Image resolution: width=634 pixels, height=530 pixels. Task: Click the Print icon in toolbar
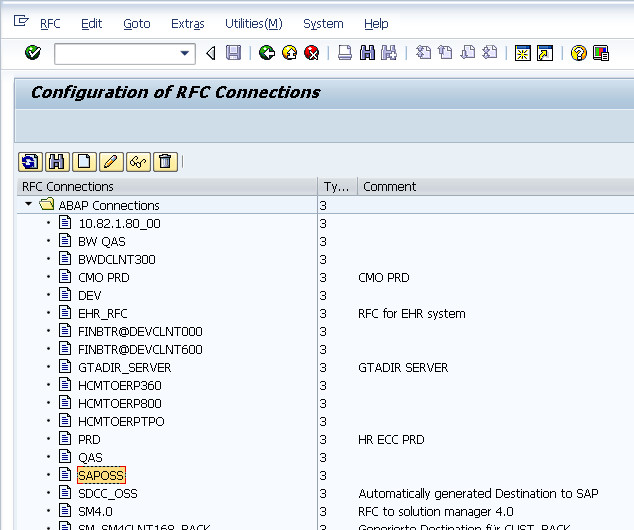(x=344, y=53)
